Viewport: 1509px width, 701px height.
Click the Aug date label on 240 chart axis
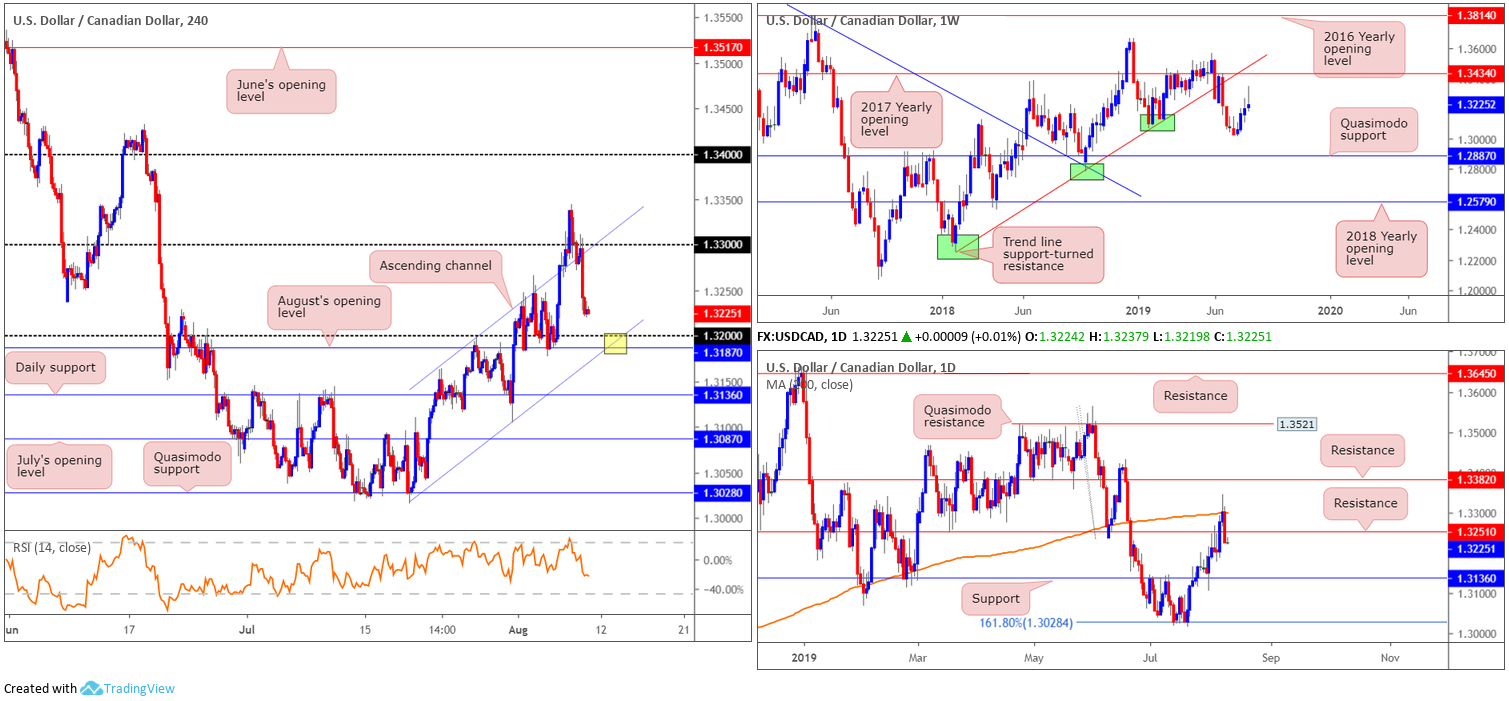520,630
